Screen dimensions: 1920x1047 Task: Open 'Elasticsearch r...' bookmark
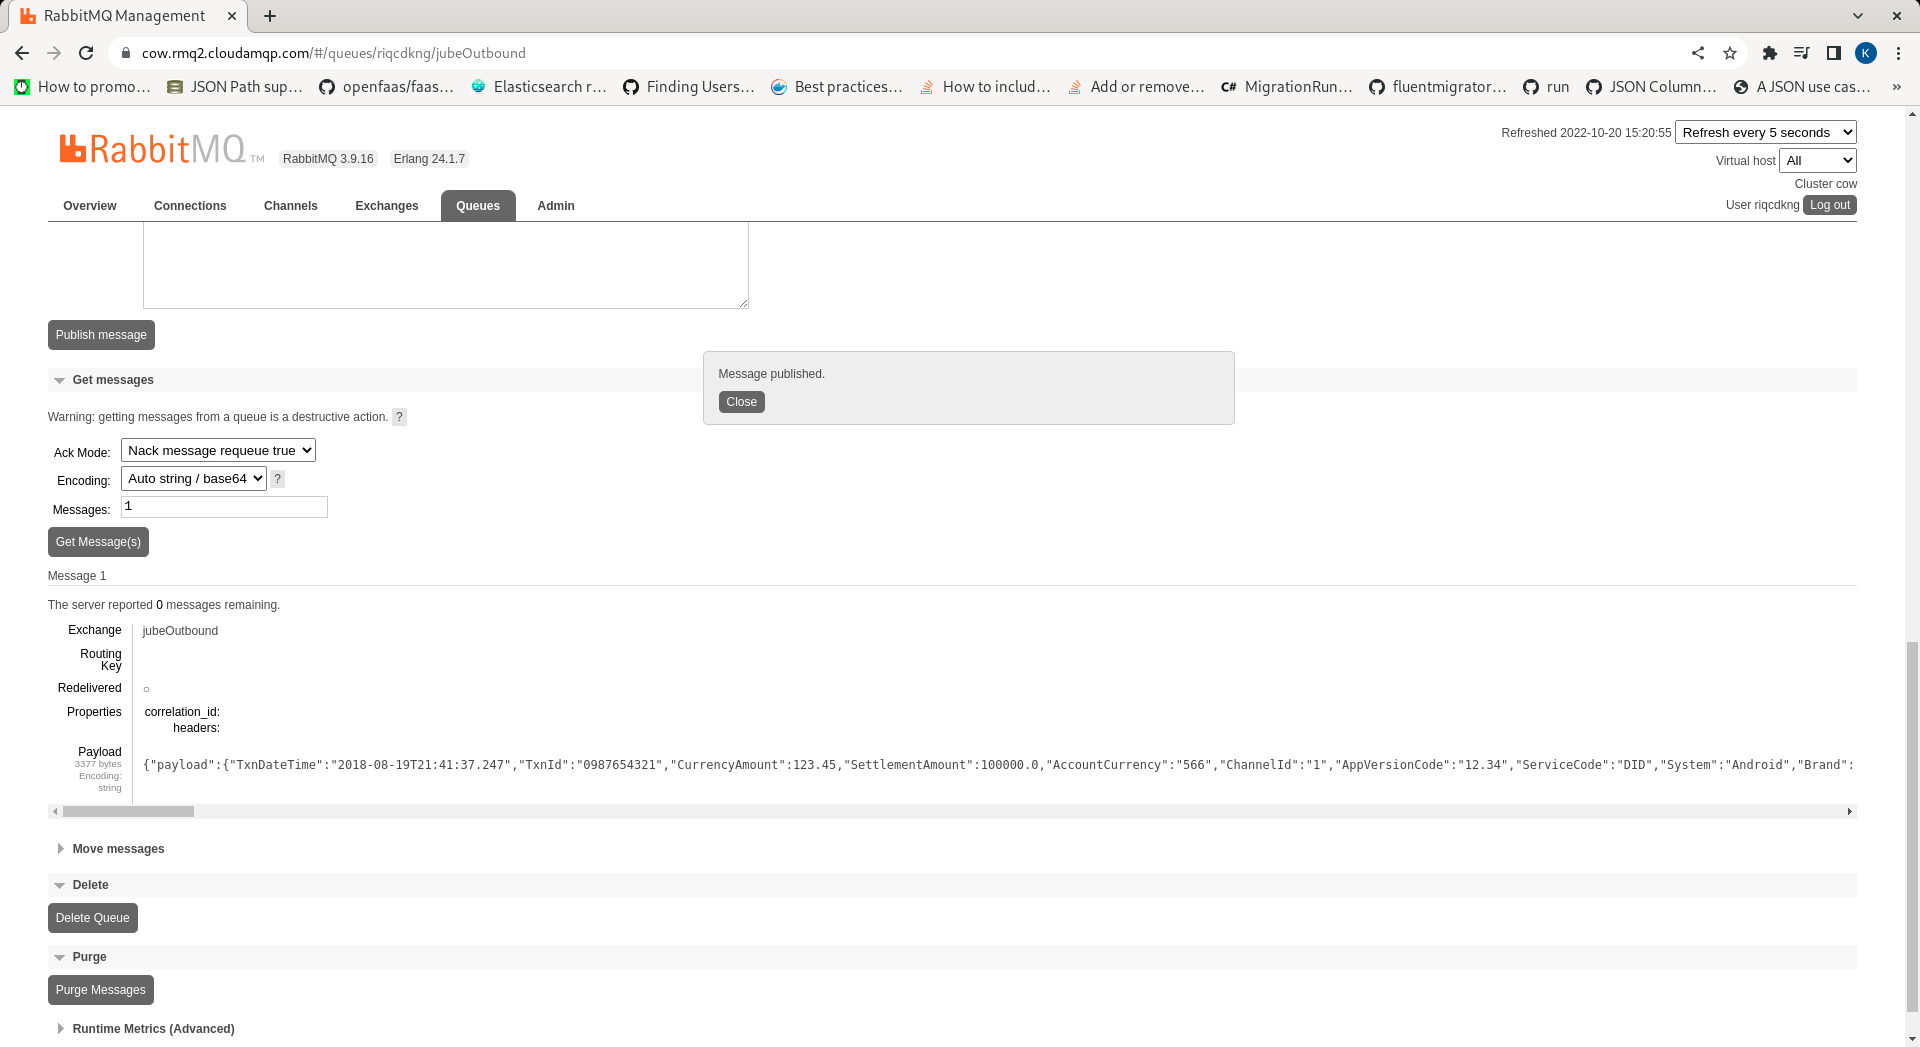pos(539,87)
